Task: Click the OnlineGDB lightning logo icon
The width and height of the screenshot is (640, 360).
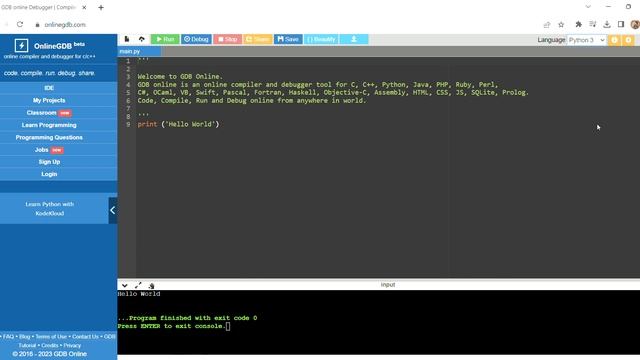Action: click(x=21, y=45)
